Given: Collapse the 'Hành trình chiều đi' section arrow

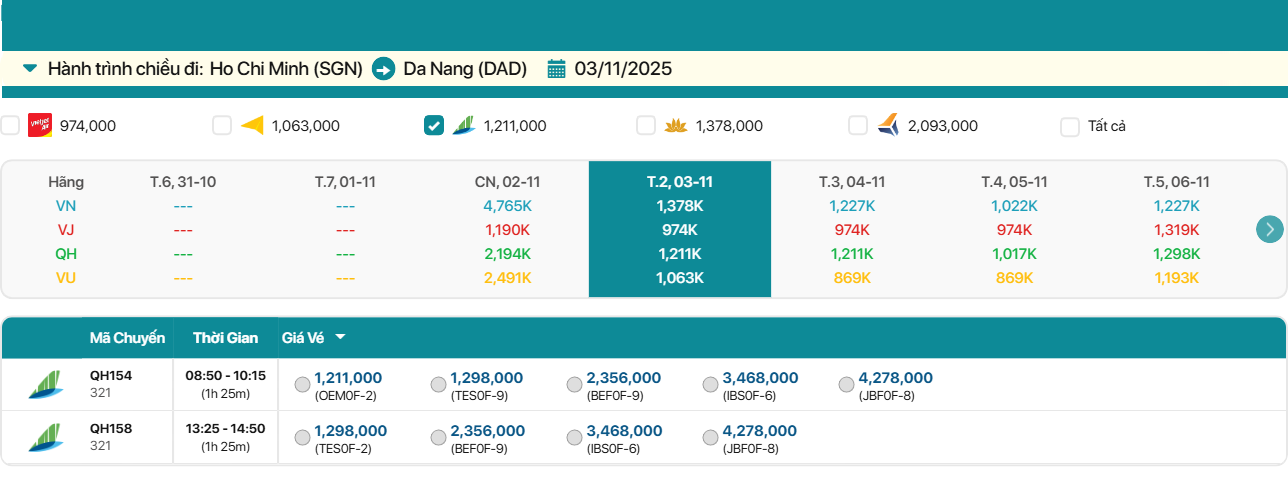Looking at the screenshot, I should 30,68.
